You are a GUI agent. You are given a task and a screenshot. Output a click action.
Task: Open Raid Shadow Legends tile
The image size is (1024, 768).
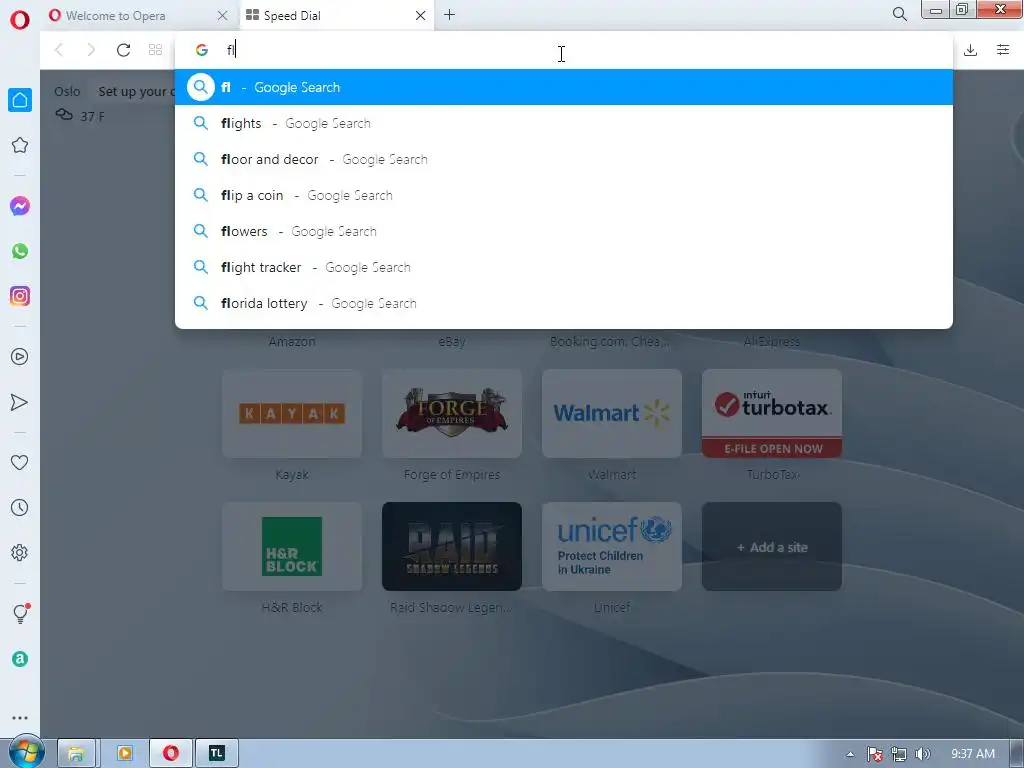coord(452,547)
